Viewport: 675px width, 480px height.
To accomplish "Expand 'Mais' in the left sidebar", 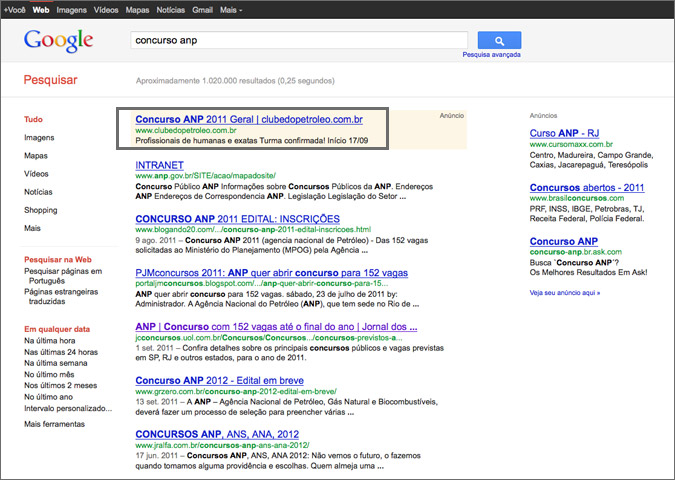I will (32, 228).
